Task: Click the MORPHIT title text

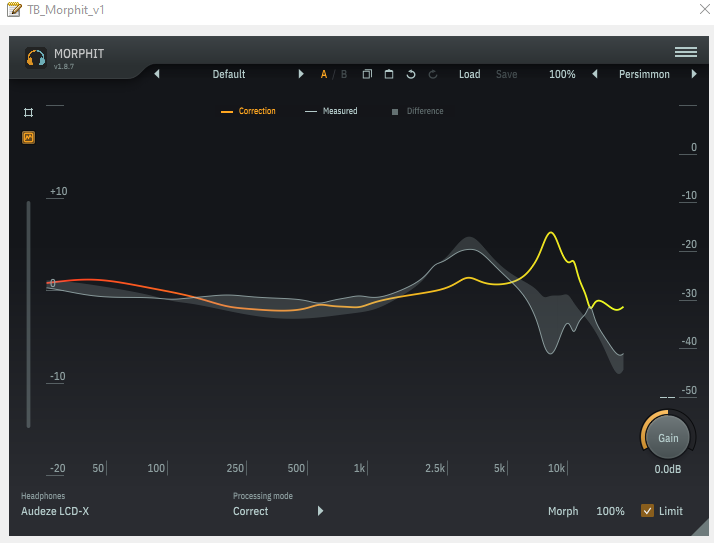Action: pos(79,54)
